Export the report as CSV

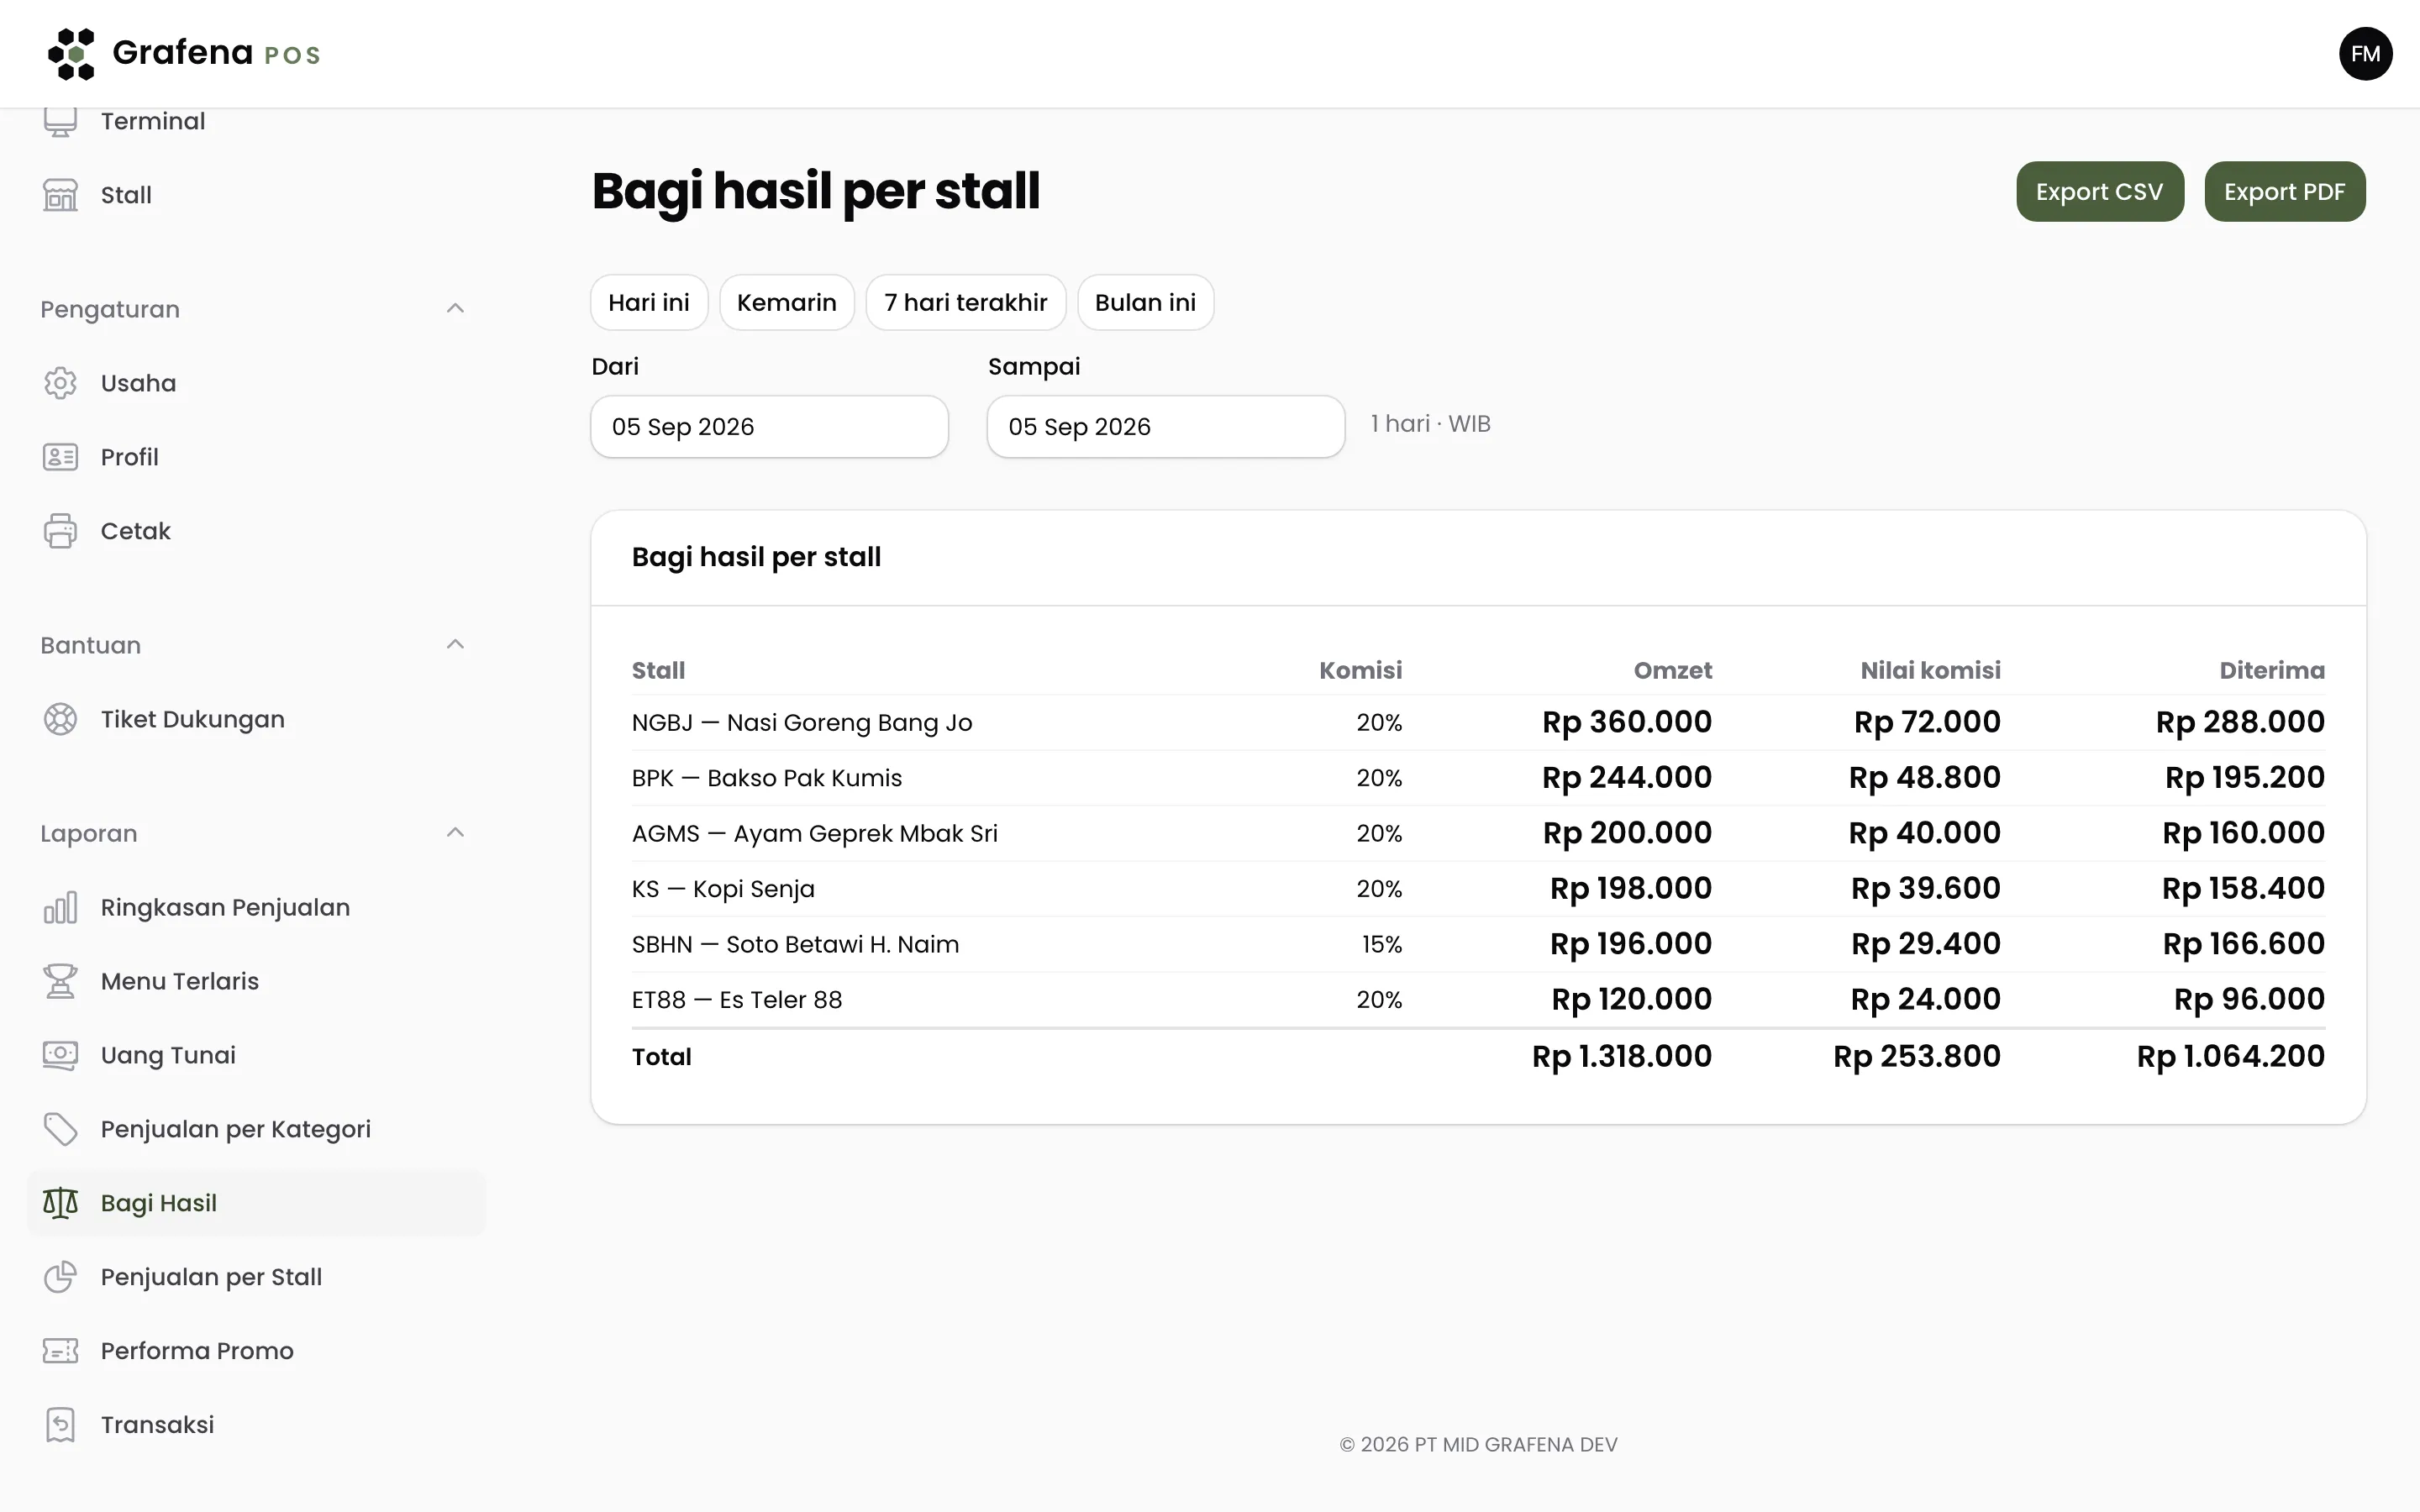pyautogui.click(x=2100, y=191)
